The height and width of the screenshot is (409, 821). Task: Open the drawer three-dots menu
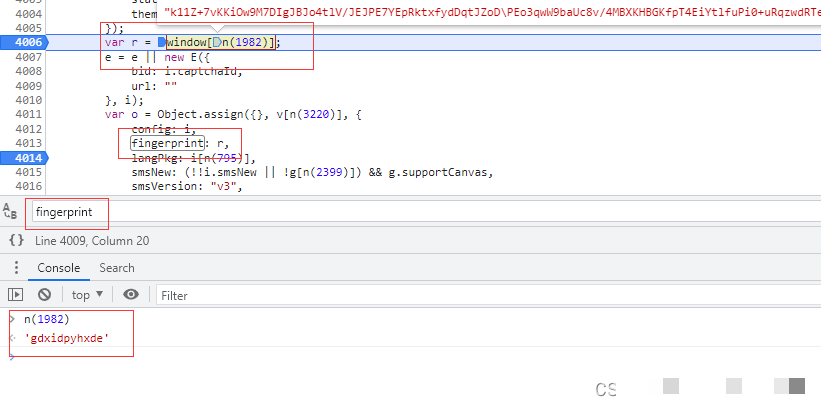pyautogui.click(x=15, y=268)
